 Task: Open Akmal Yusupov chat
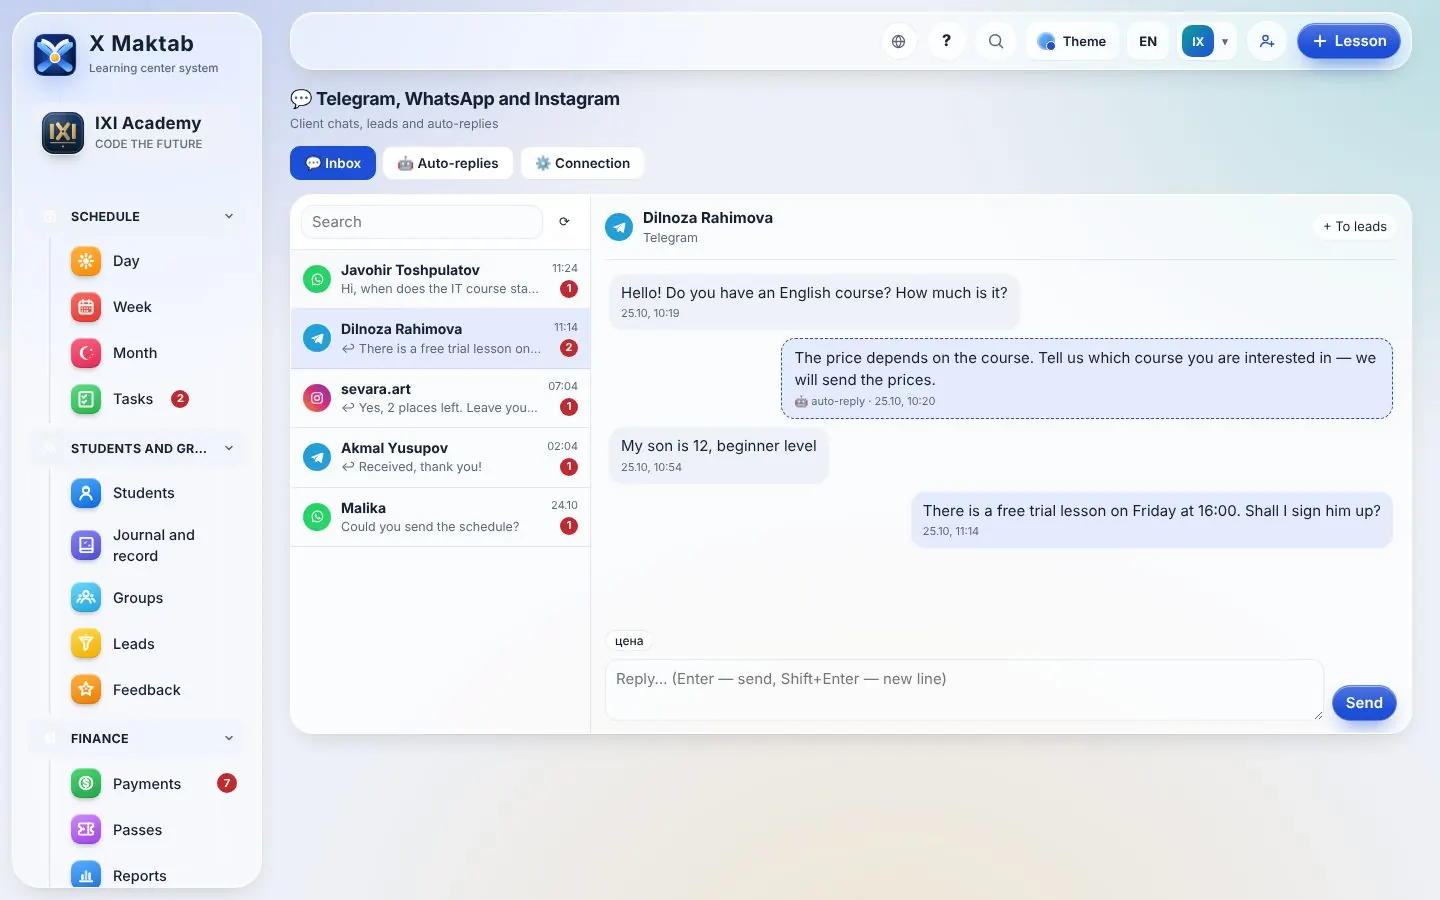point(440,458)
